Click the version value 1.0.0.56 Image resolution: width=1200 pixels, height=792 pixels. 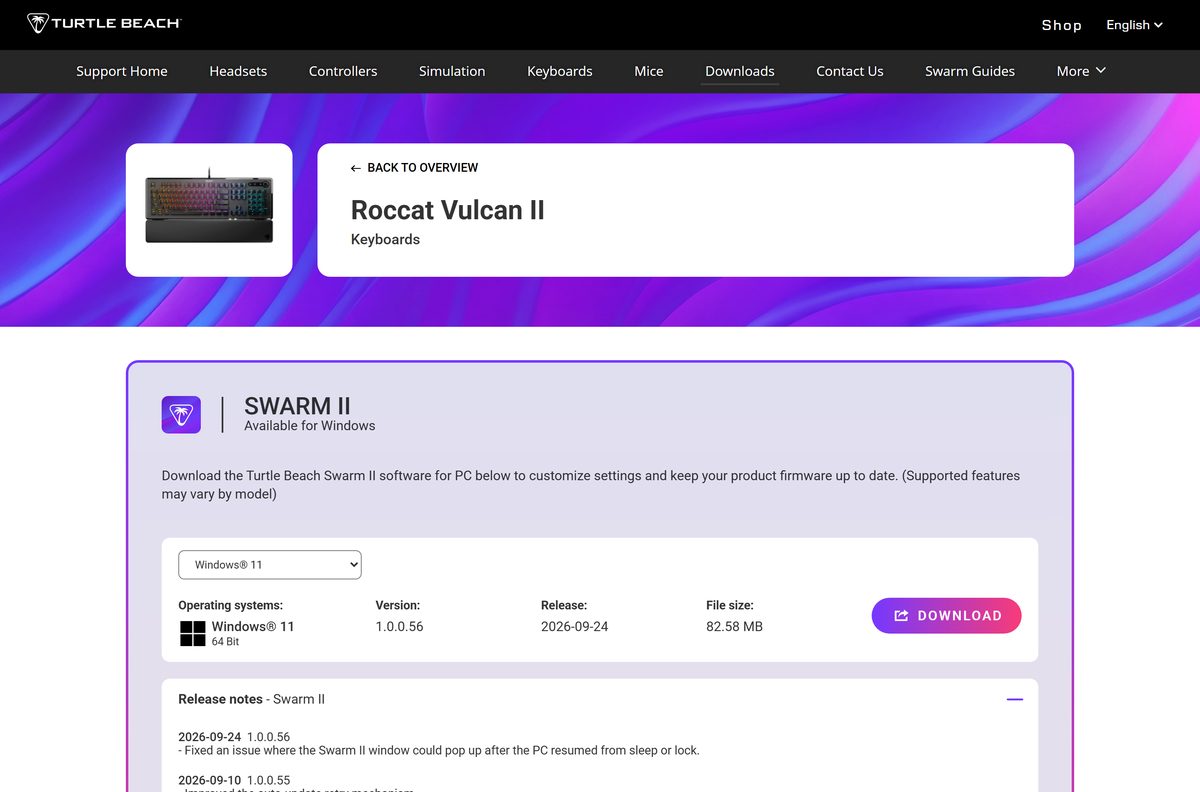click(400, 627)
